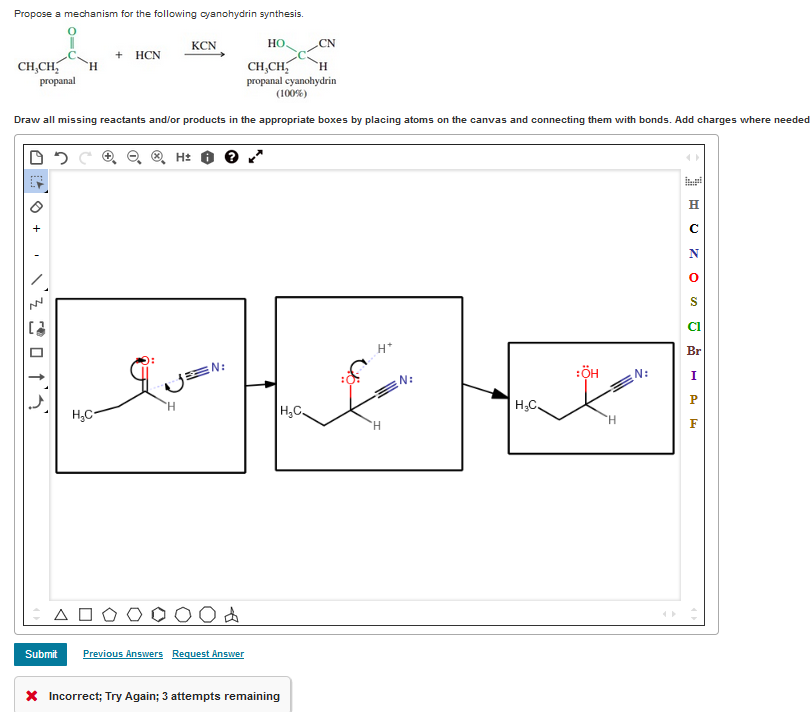
Task: Select the straight reaction arrow tool
Action: tap(36, 376)
